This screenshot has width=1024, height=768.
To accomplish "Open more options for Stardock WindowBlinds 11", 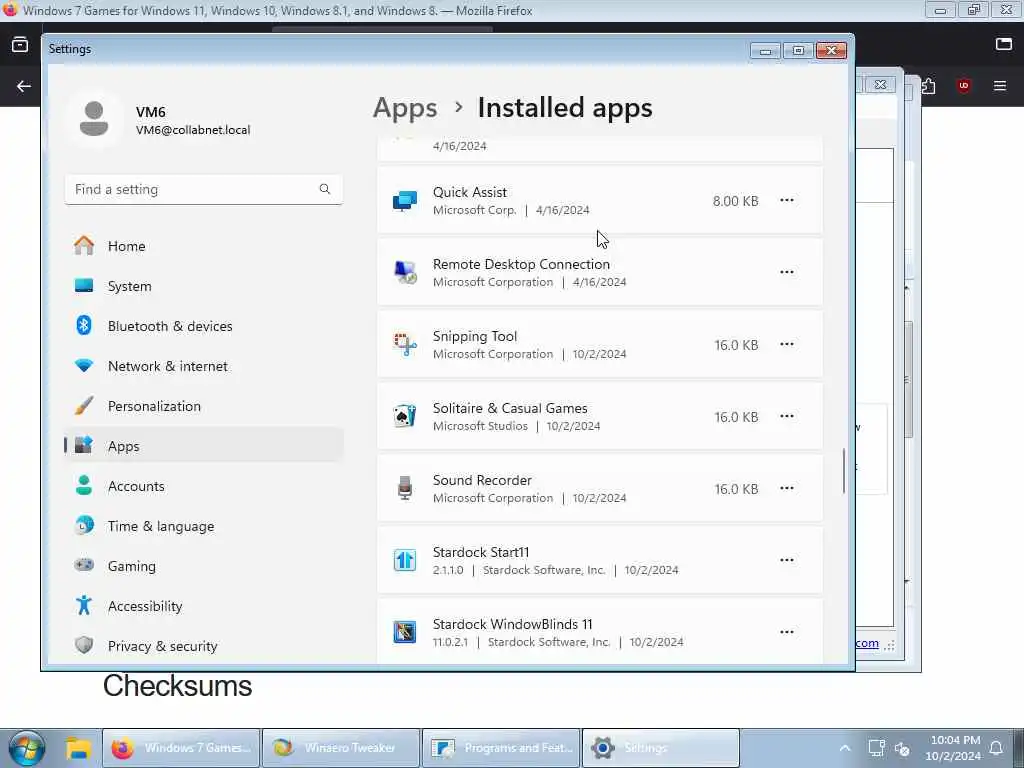I will (787, 632).
